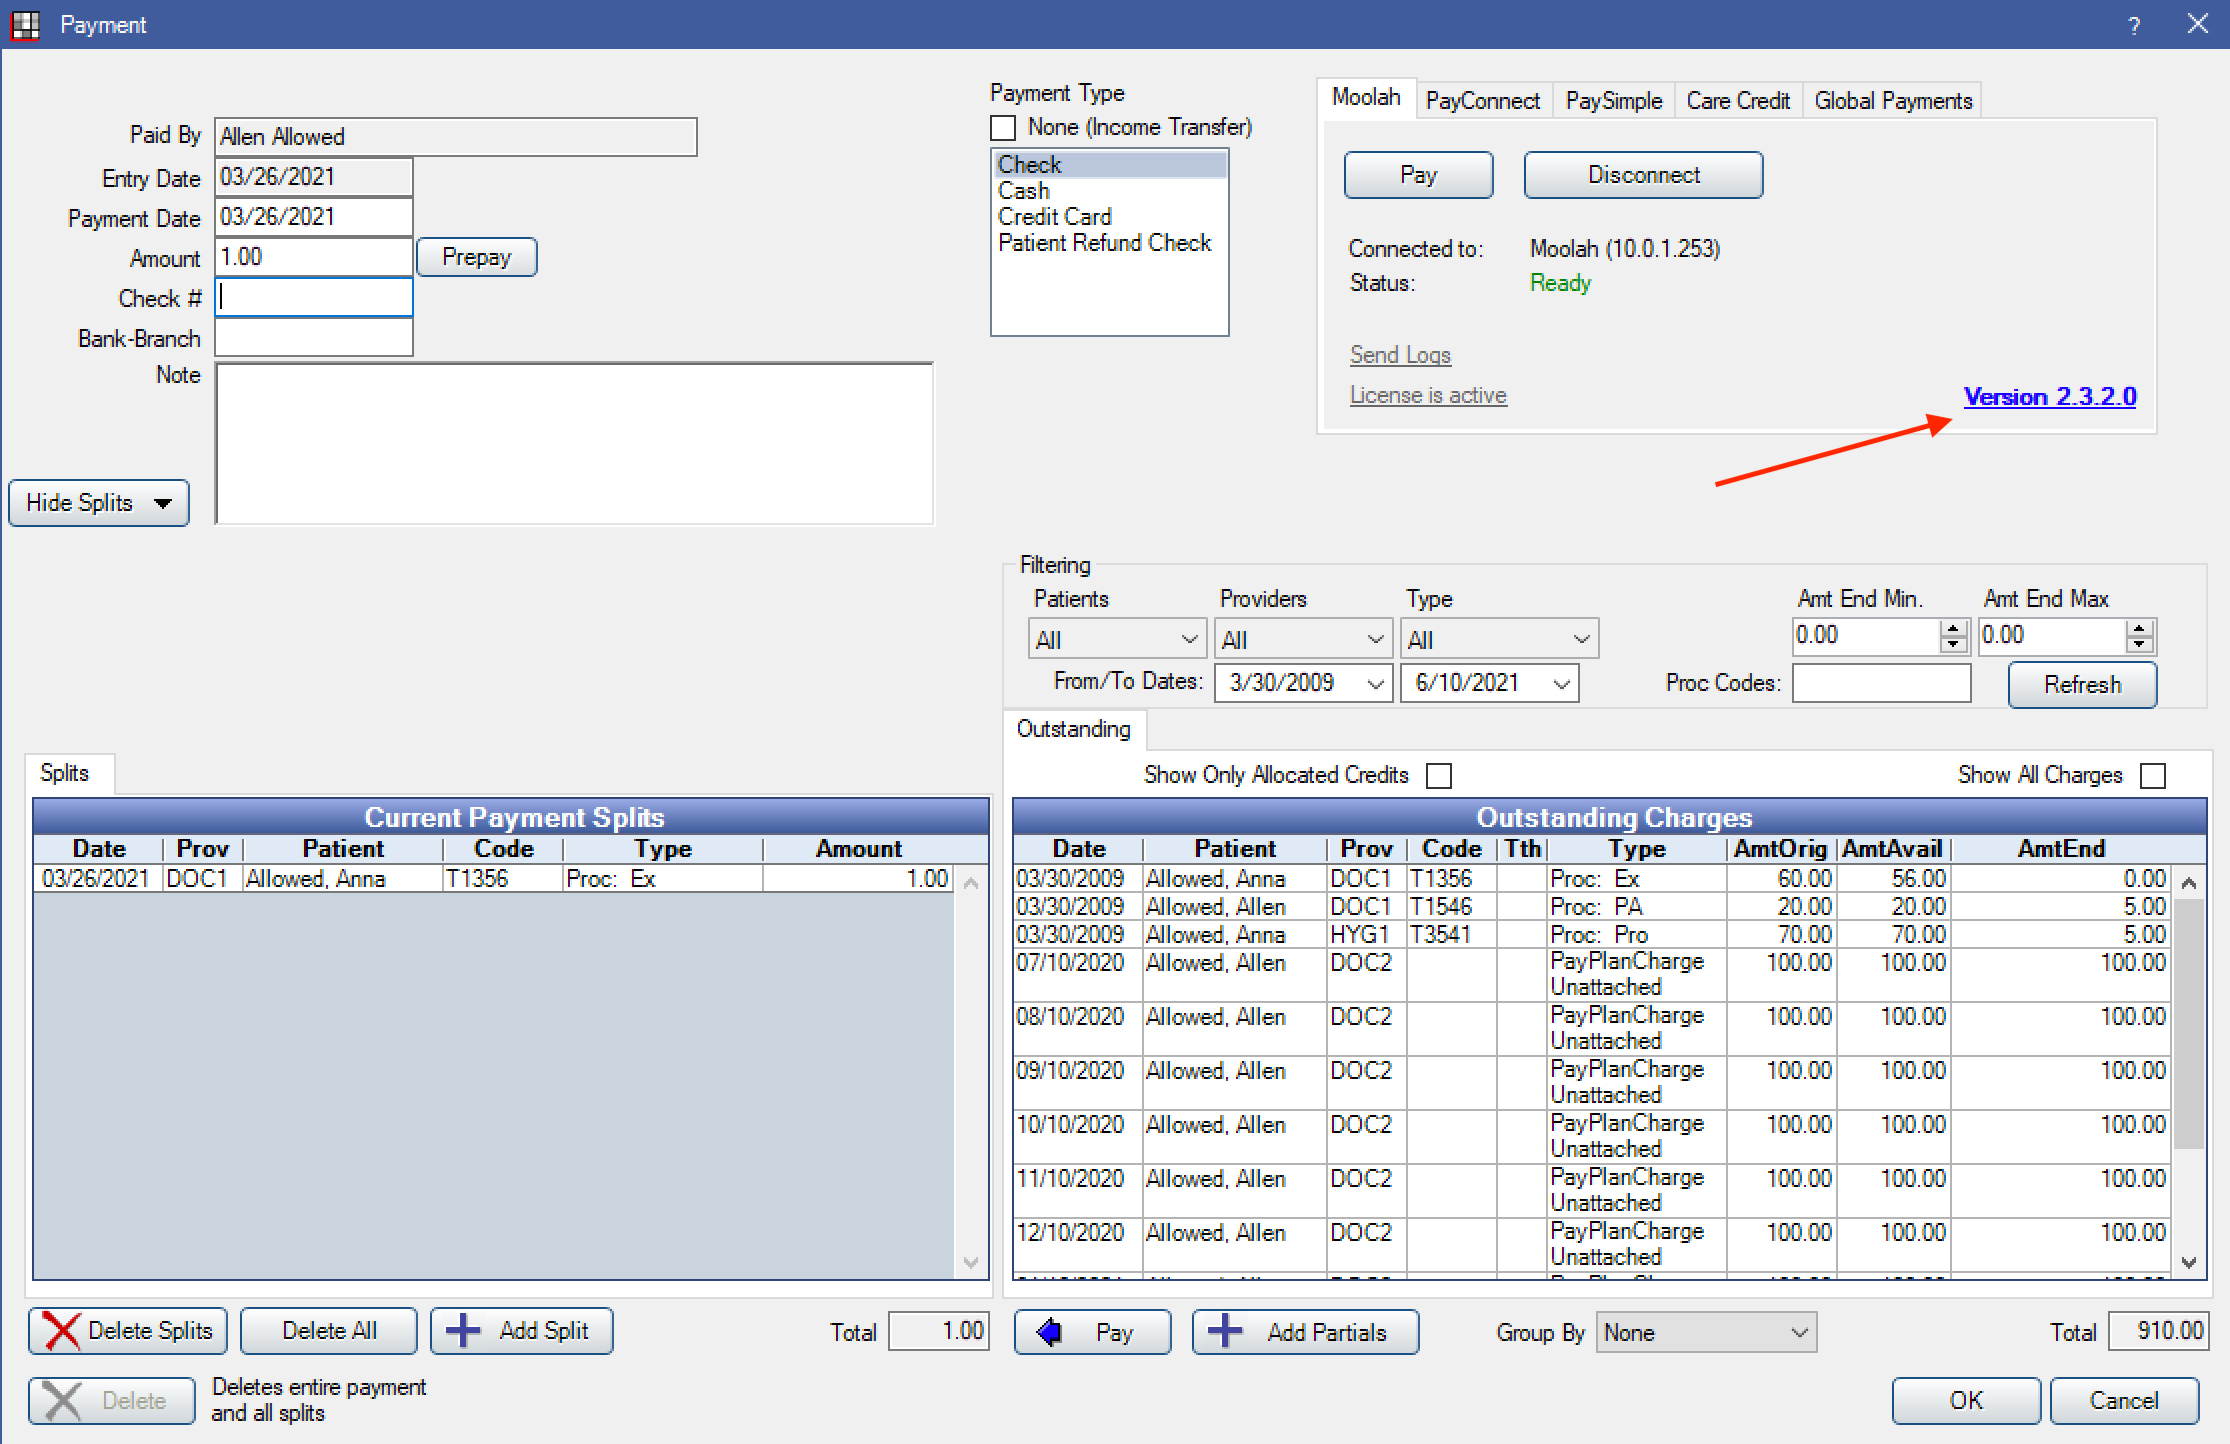Click into the Note text area
The width and height of the screenshot is (2230, 1444).
tap(574, 444)
